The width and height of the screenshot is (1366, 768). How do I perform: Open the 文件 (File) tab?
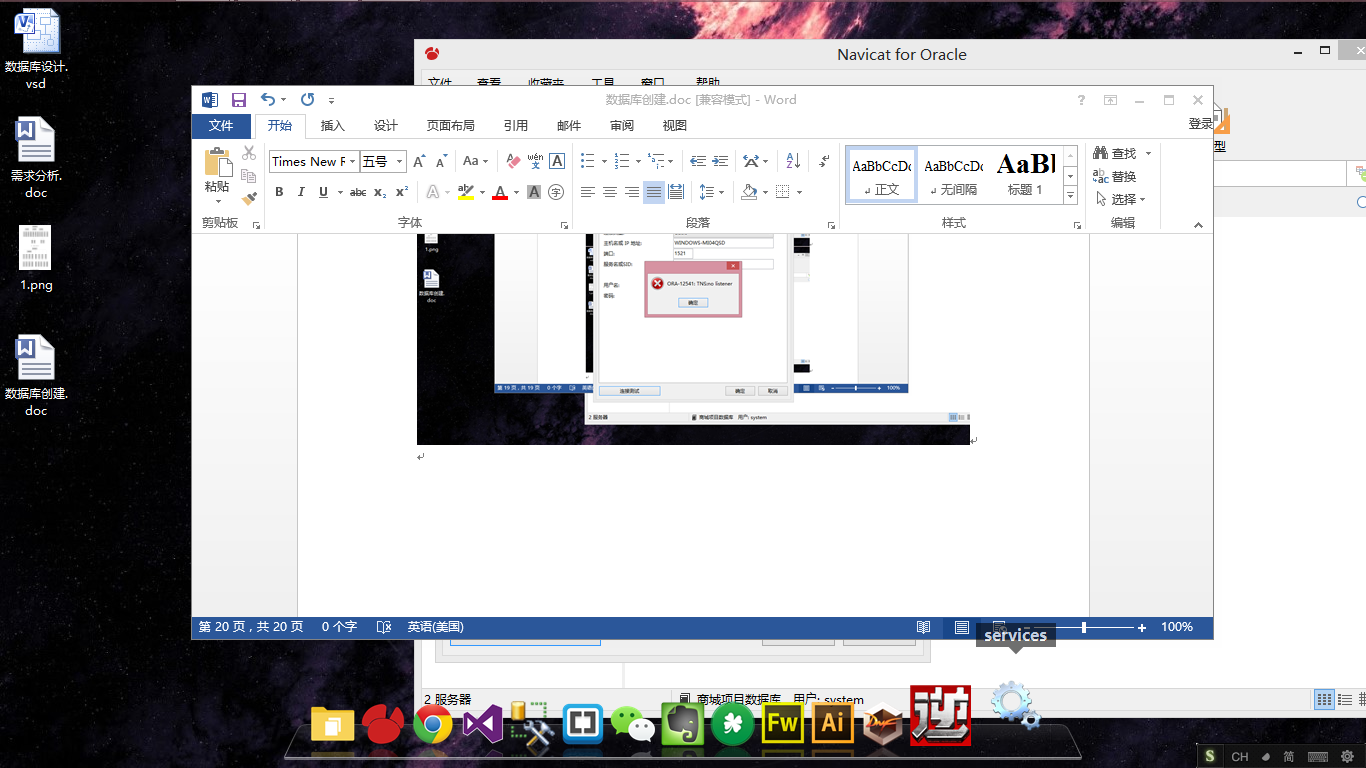tap(221, 125)
